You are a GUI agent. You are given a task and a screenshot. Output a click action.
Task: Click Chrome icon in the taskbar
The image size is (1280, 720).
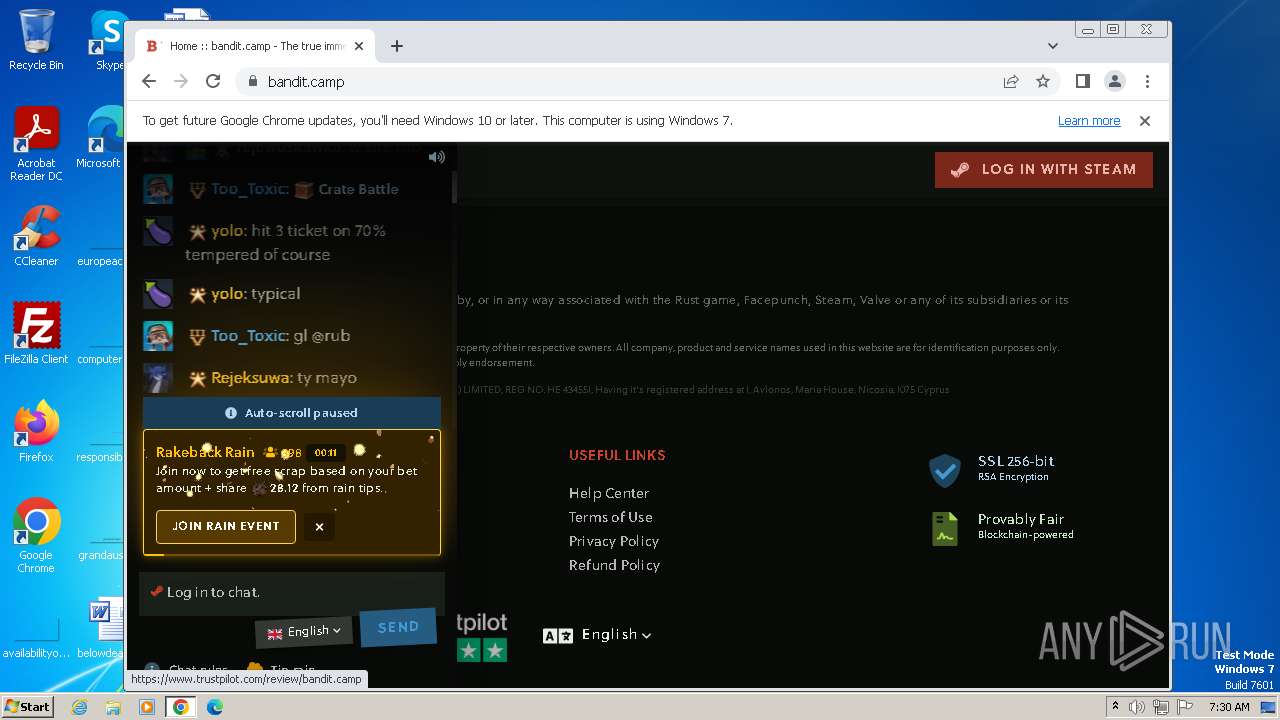point(181,707)
